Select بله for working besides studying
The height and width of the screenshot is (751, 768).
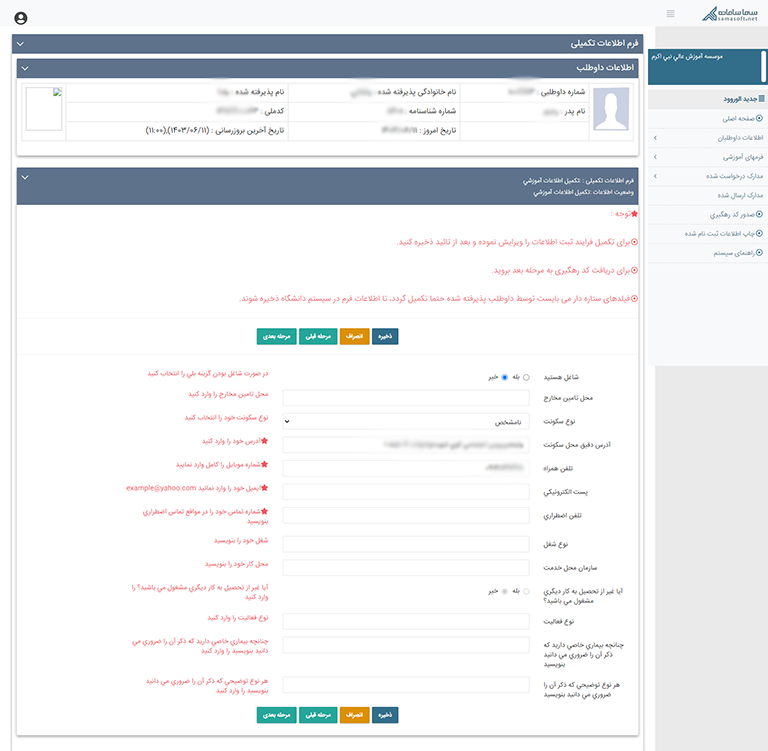[x=527, y=591]
